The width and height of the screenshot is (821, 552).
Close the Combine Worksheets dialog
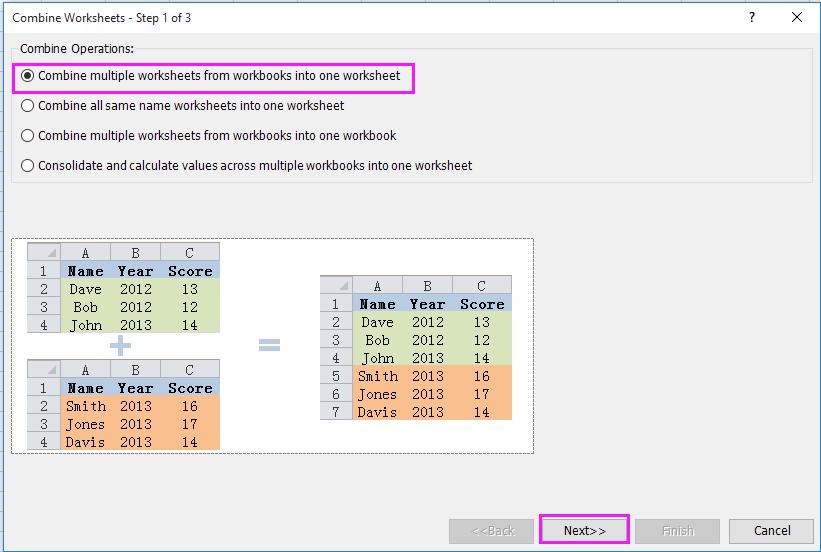click(x=797, y=17)
